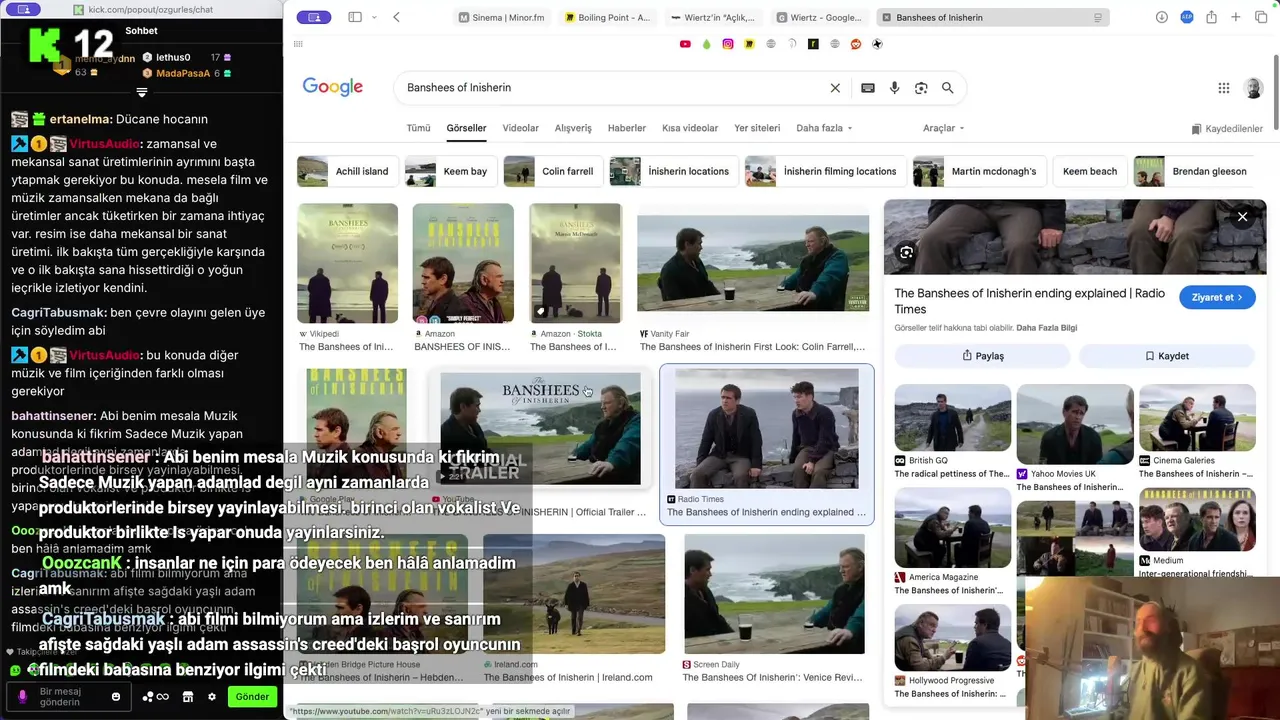Click the purple microphone icon in chat input
This screenshot has width=1280, height=720.
click(23, 697)
